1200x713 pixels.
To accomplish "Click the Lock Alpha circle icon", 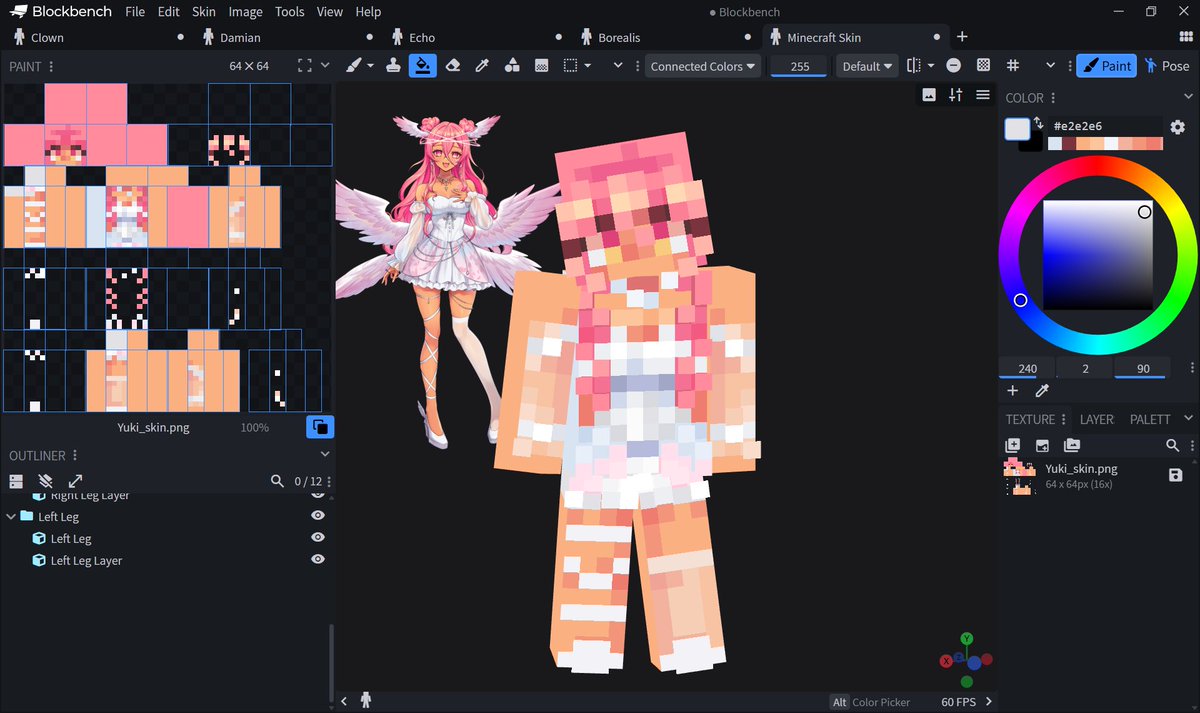I will pos(954,66).
